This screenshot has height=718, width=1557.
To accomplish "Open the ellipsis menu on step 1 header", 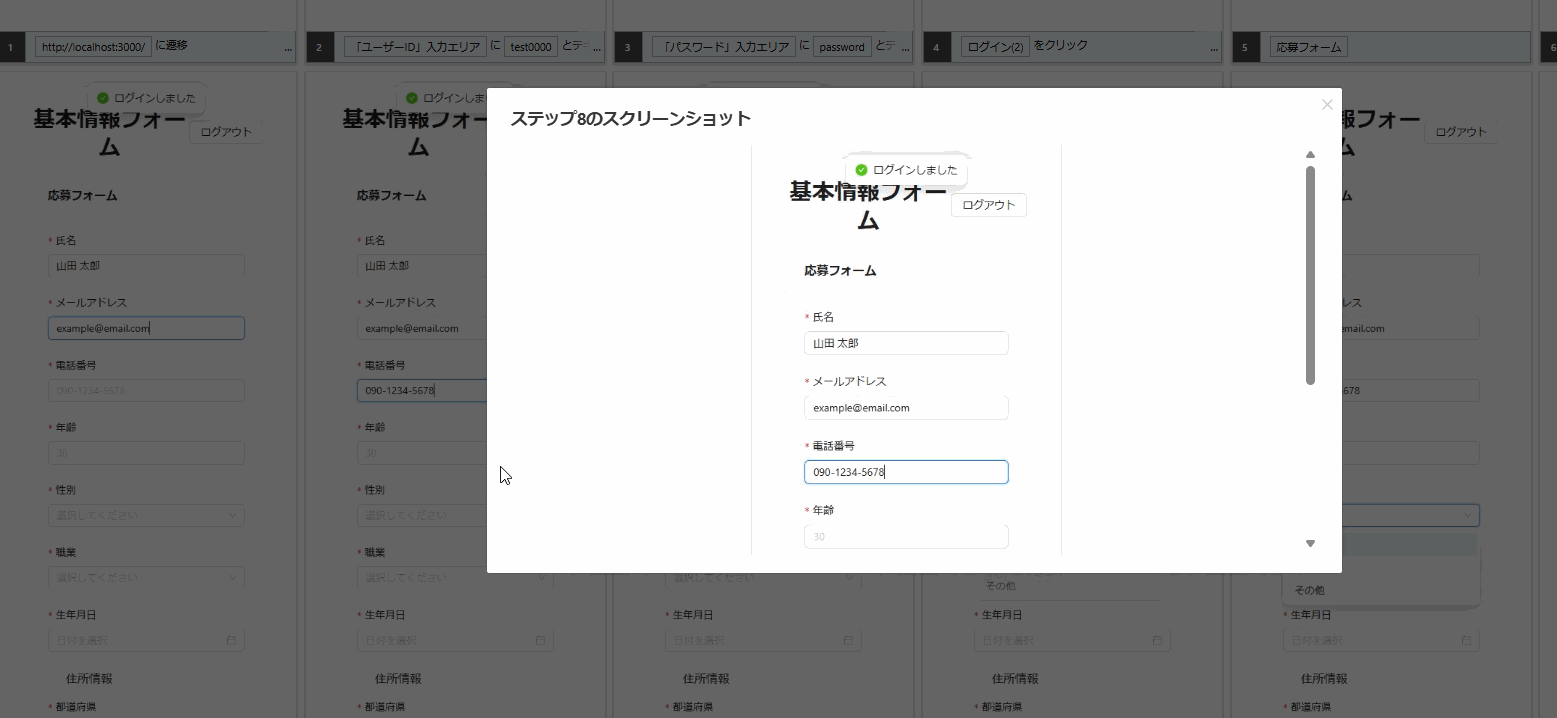I will (x=289, y=47).
